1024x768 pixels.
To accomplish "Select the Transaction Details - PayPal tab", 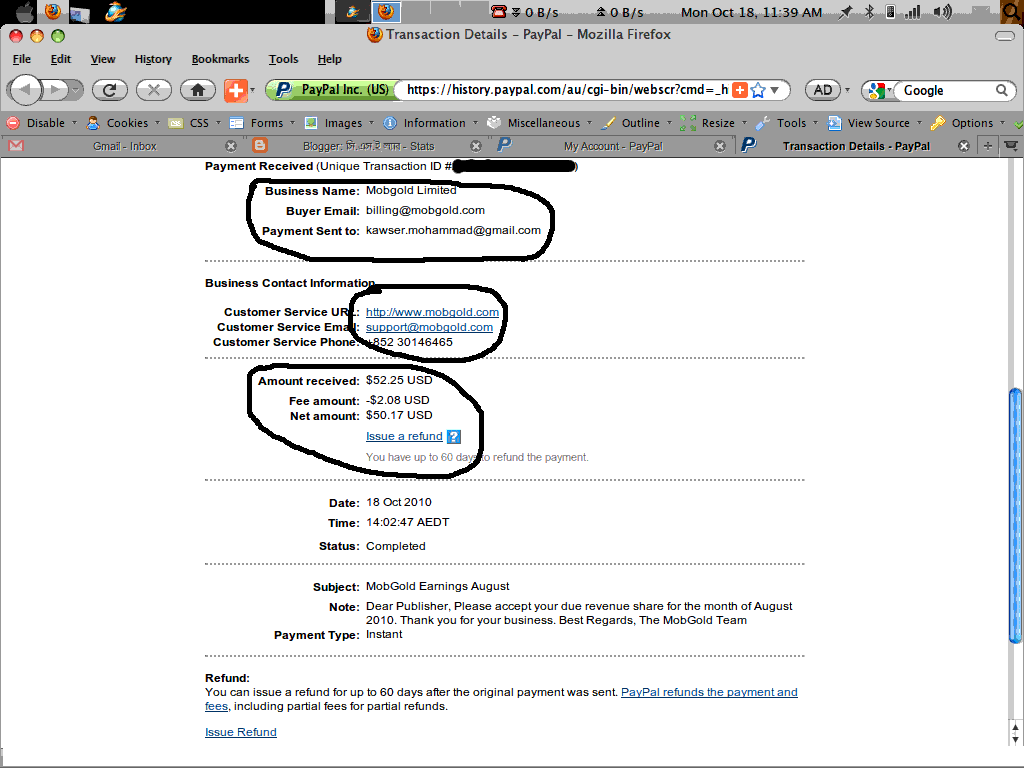I will tap(856, 146).
